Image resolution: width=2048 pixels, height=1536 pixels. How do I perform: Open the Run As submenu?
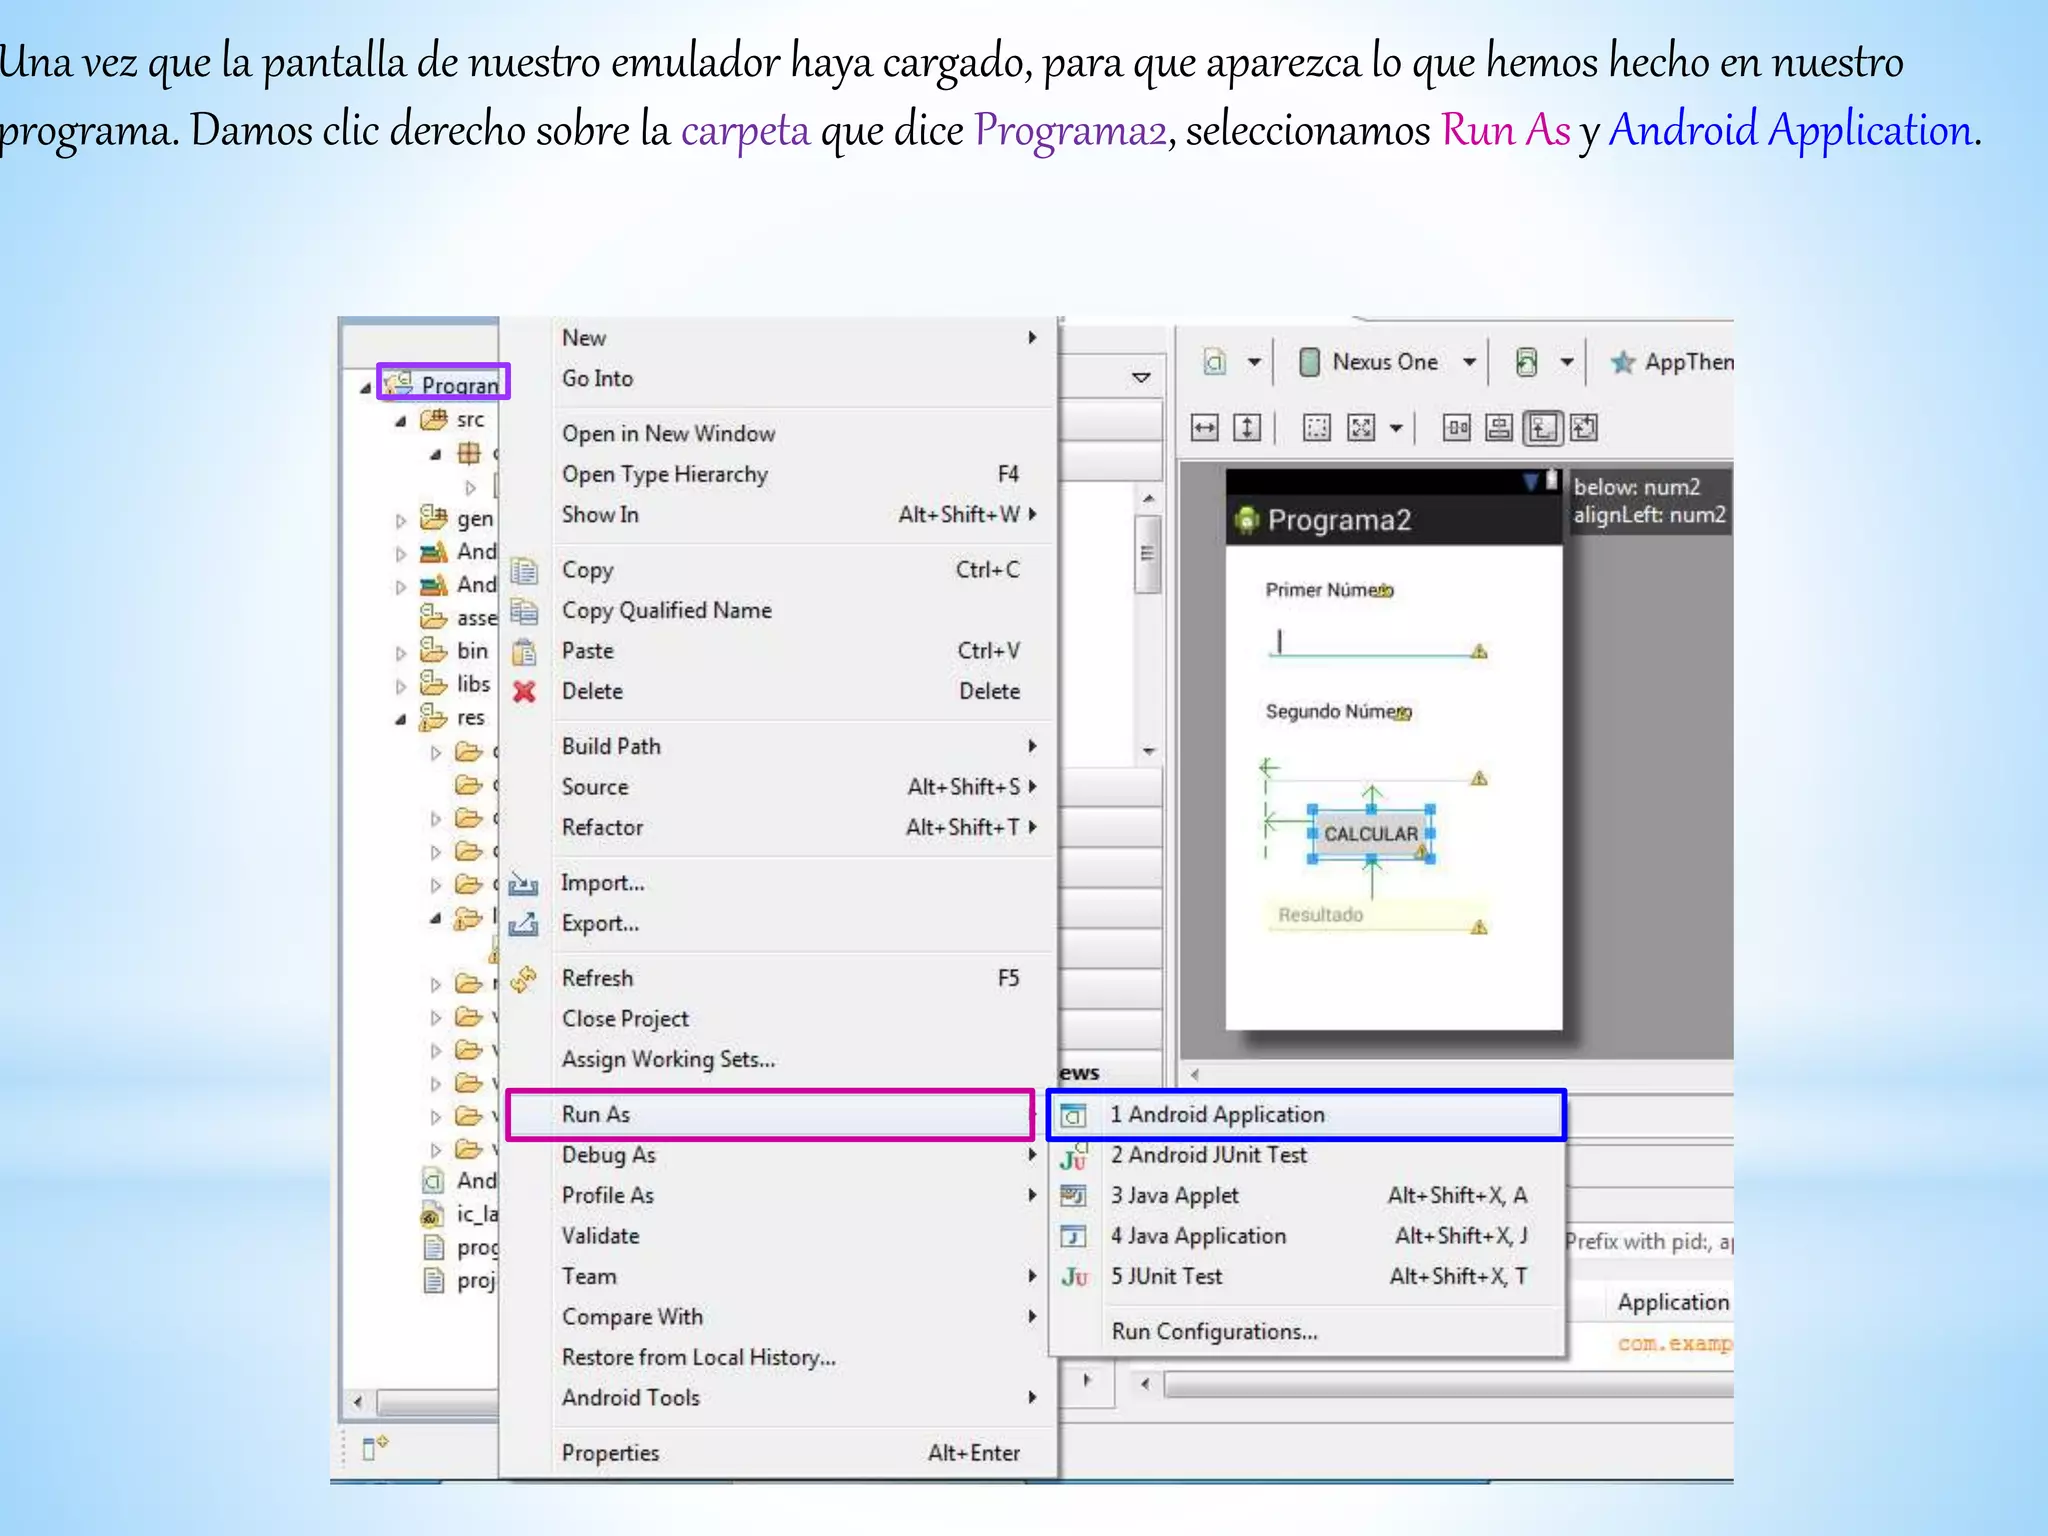770,1115
